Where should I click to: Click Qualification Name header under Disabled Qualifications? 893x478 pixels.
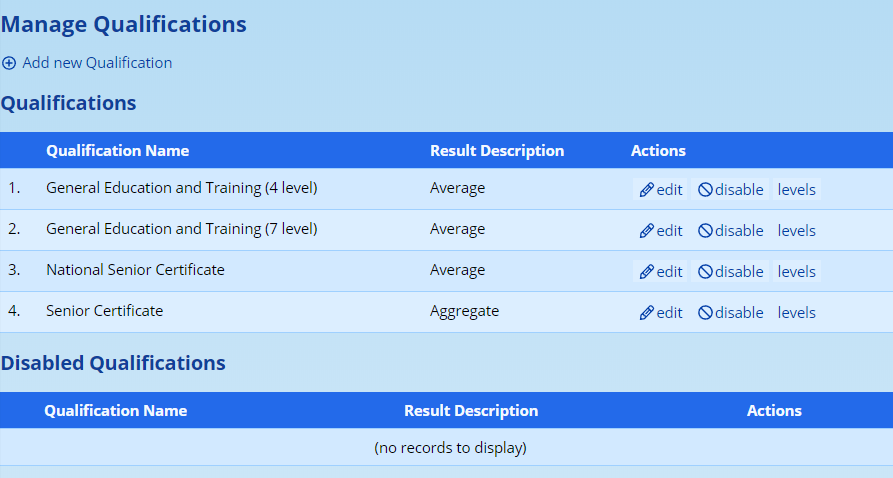[115, 411]
